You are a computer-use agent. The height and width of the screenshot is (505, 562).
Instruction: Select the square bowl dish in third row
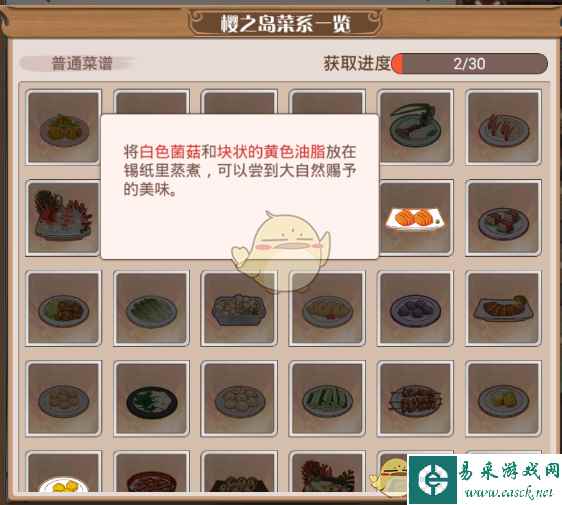click(x=239, y=309)
